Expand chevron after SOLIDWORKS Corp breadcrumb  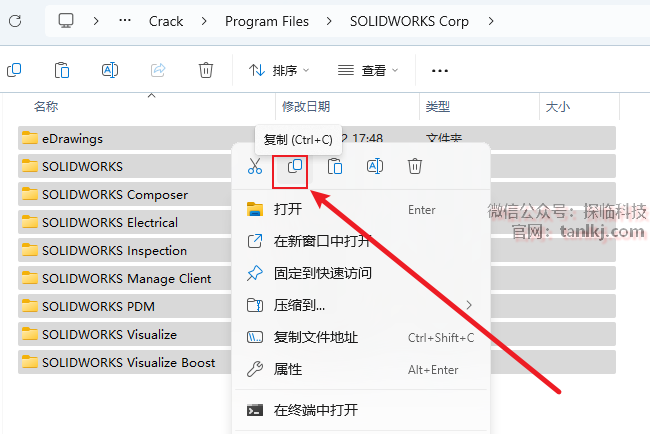pos(491,21)
